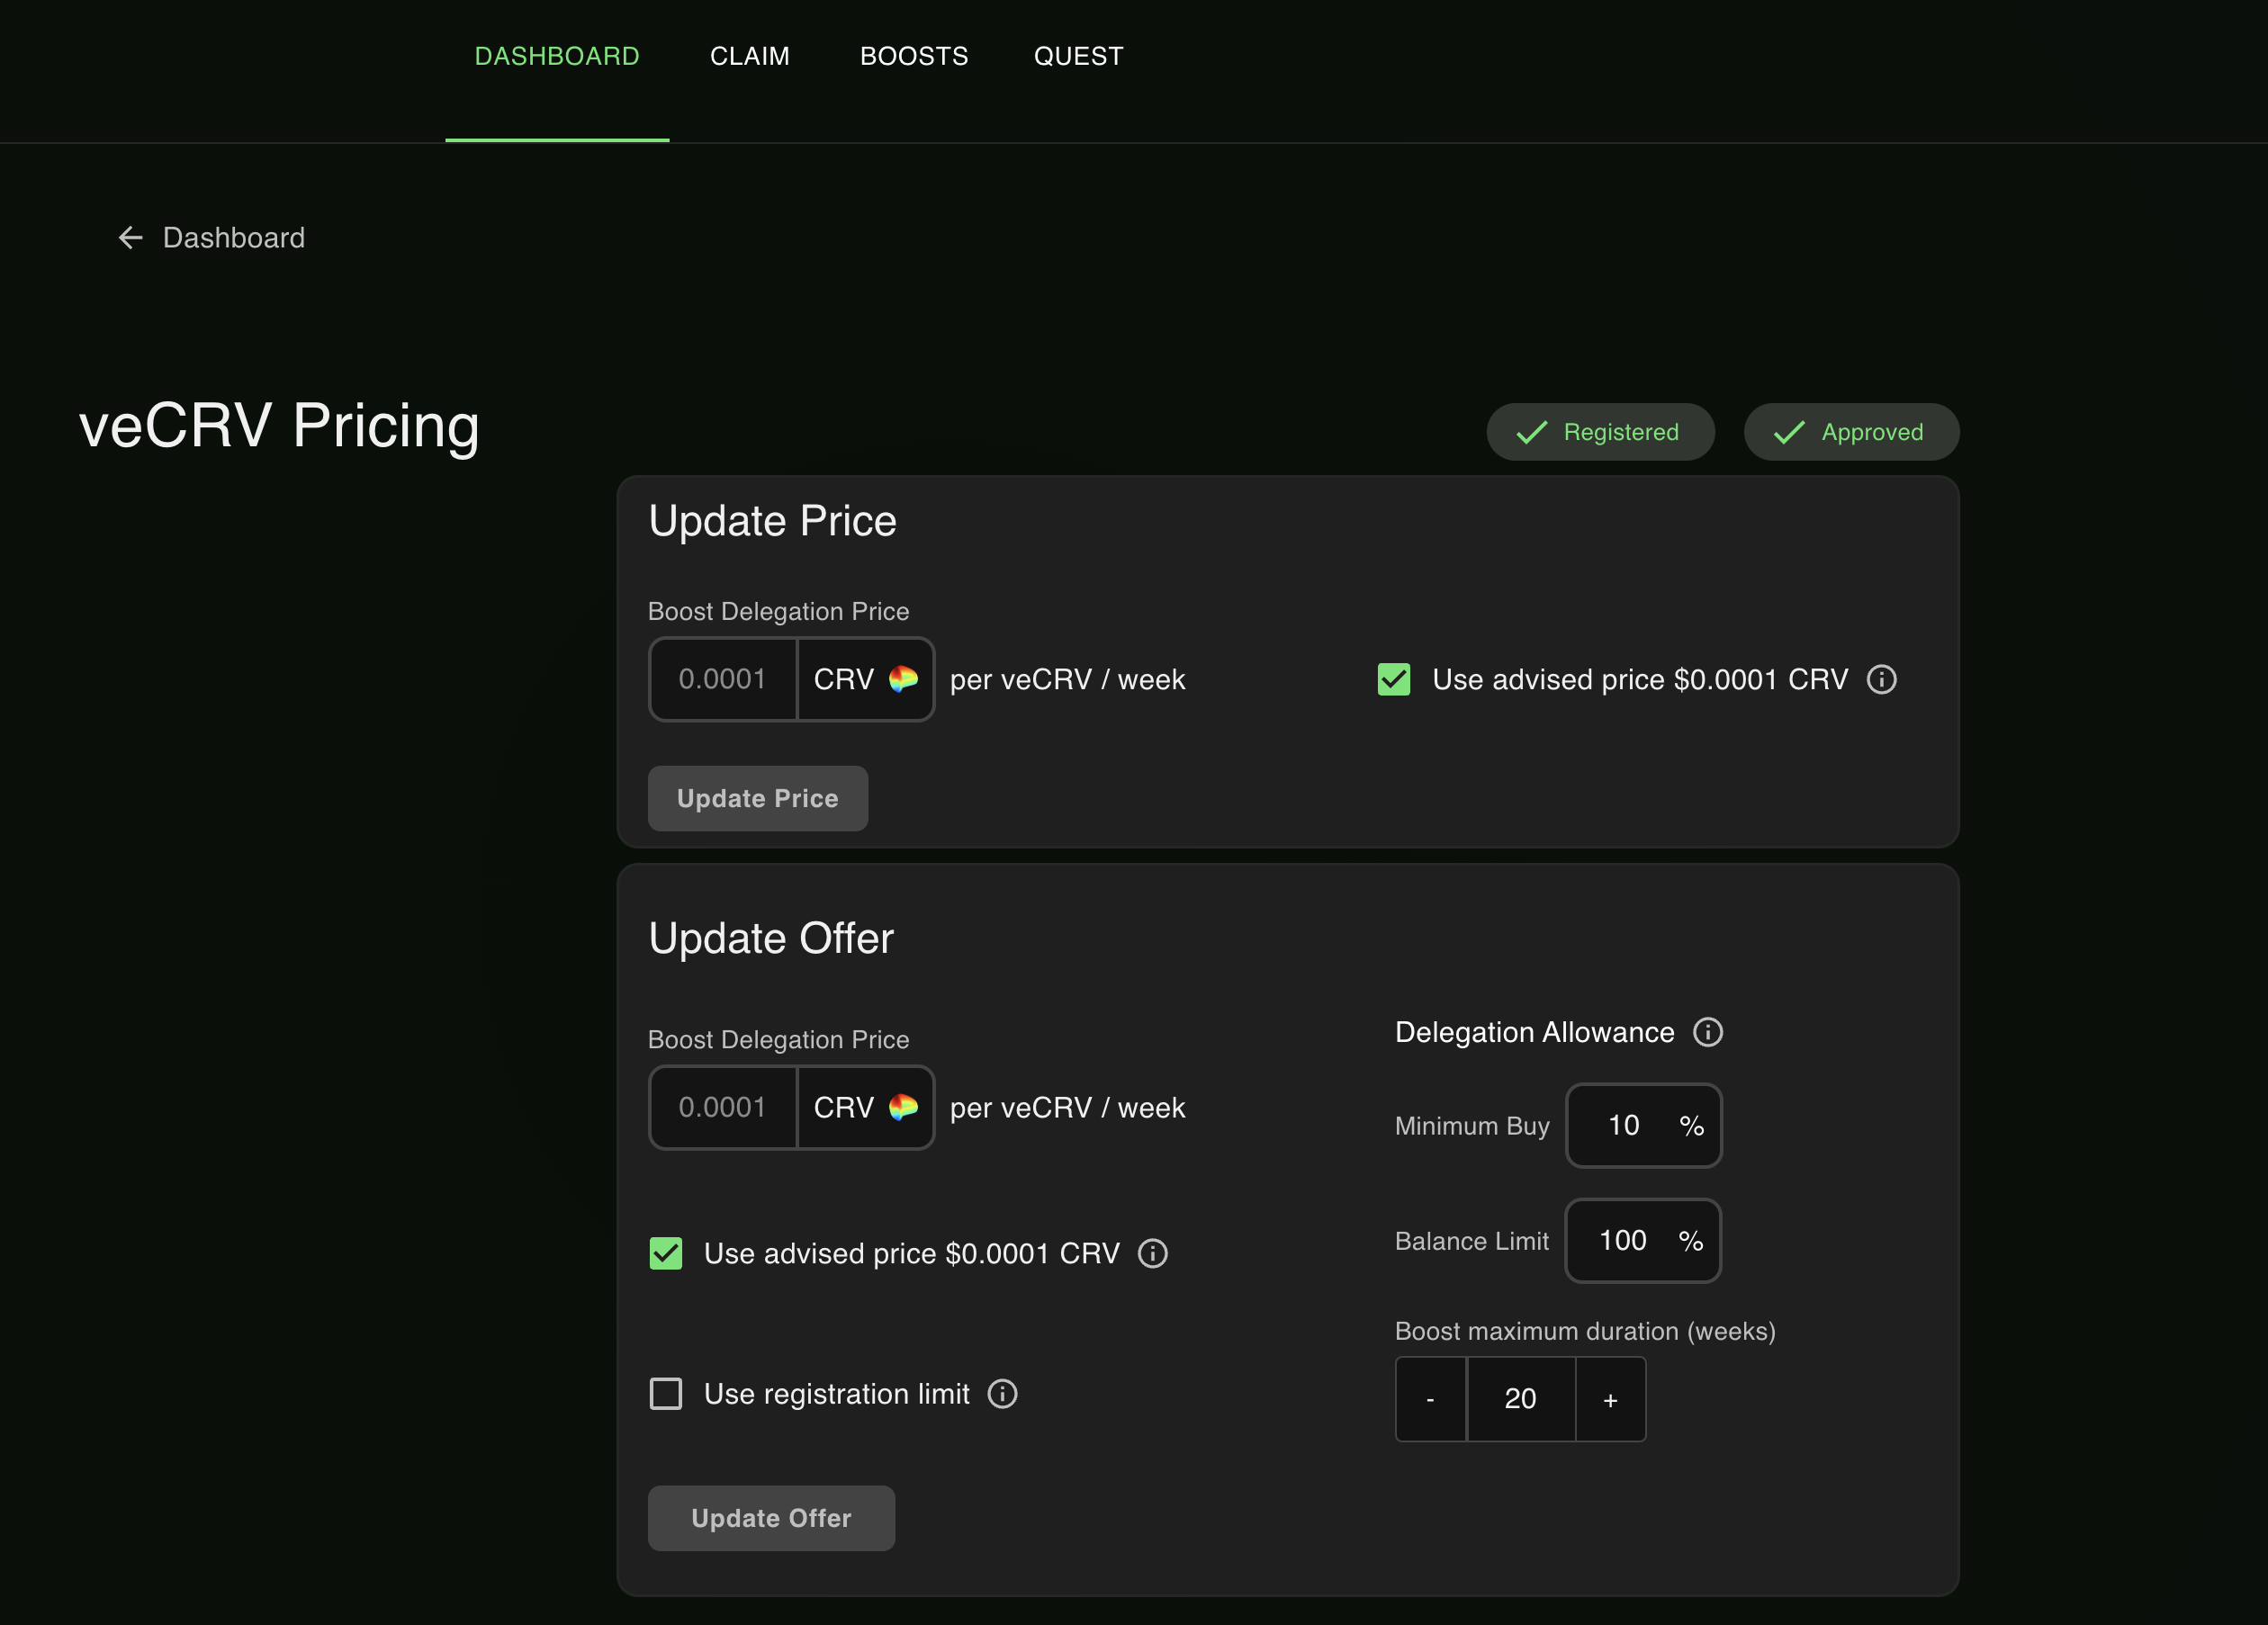Viewport: 2268px width, 1625px height.
Task: Click CRV token icon in Update Offer section
Action: [903, 1108]
